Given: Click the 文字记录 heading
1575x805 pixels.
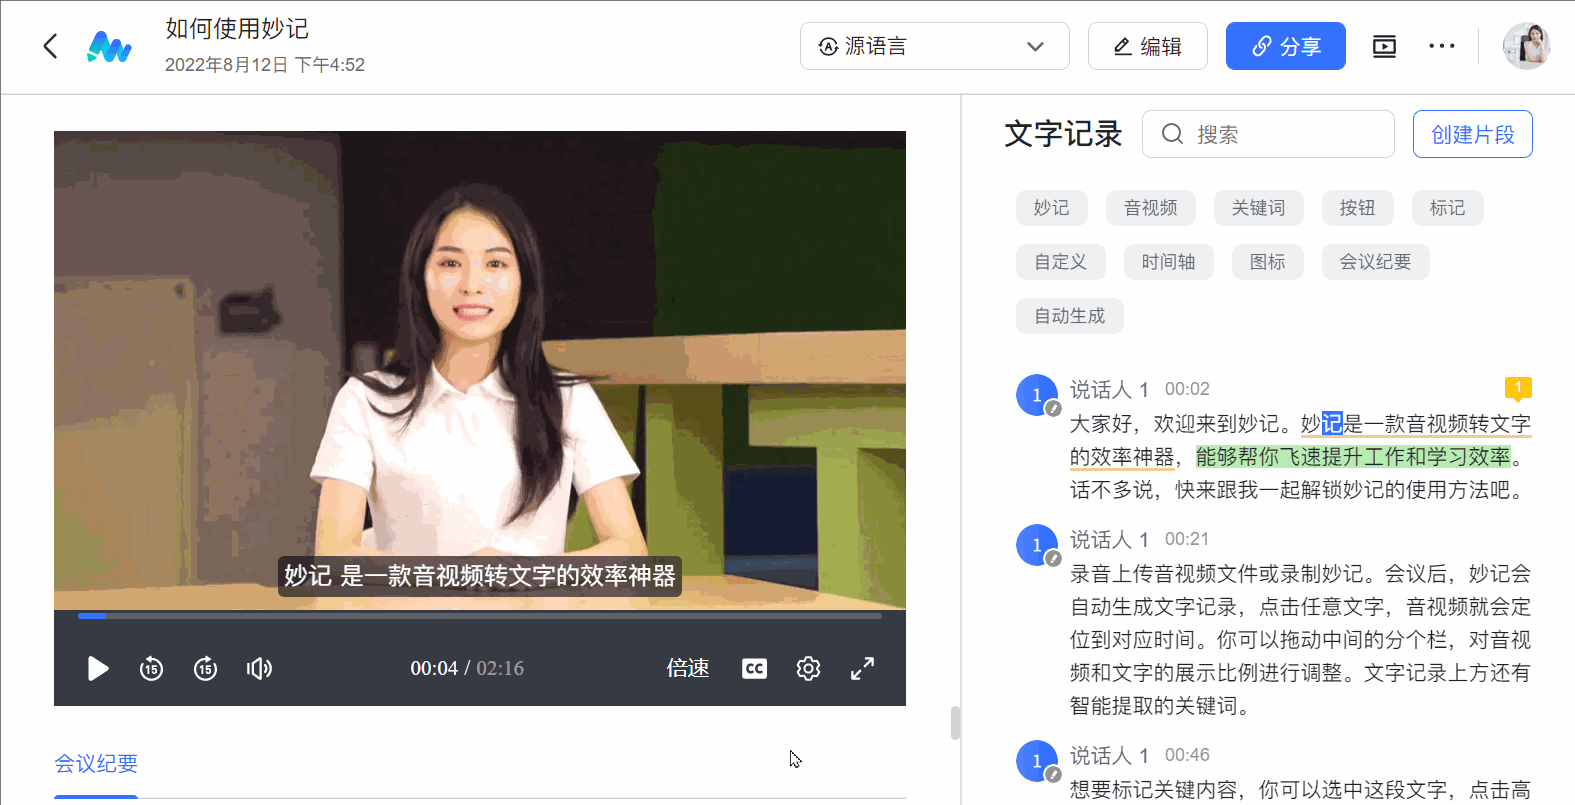Looking at the screenshot, I should (1063, 134).
